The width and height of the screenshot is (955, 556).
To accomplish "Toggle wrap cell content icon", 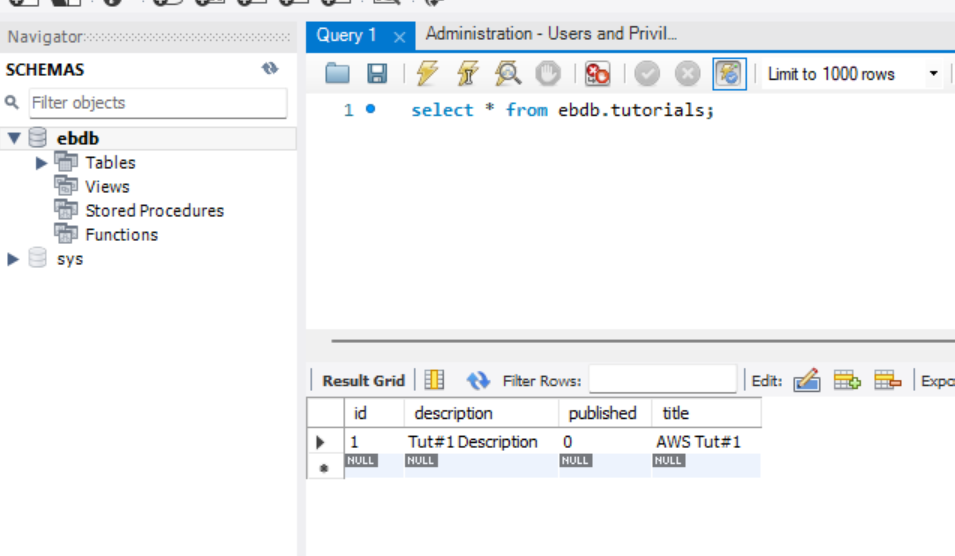I will (x=434, y=380).
